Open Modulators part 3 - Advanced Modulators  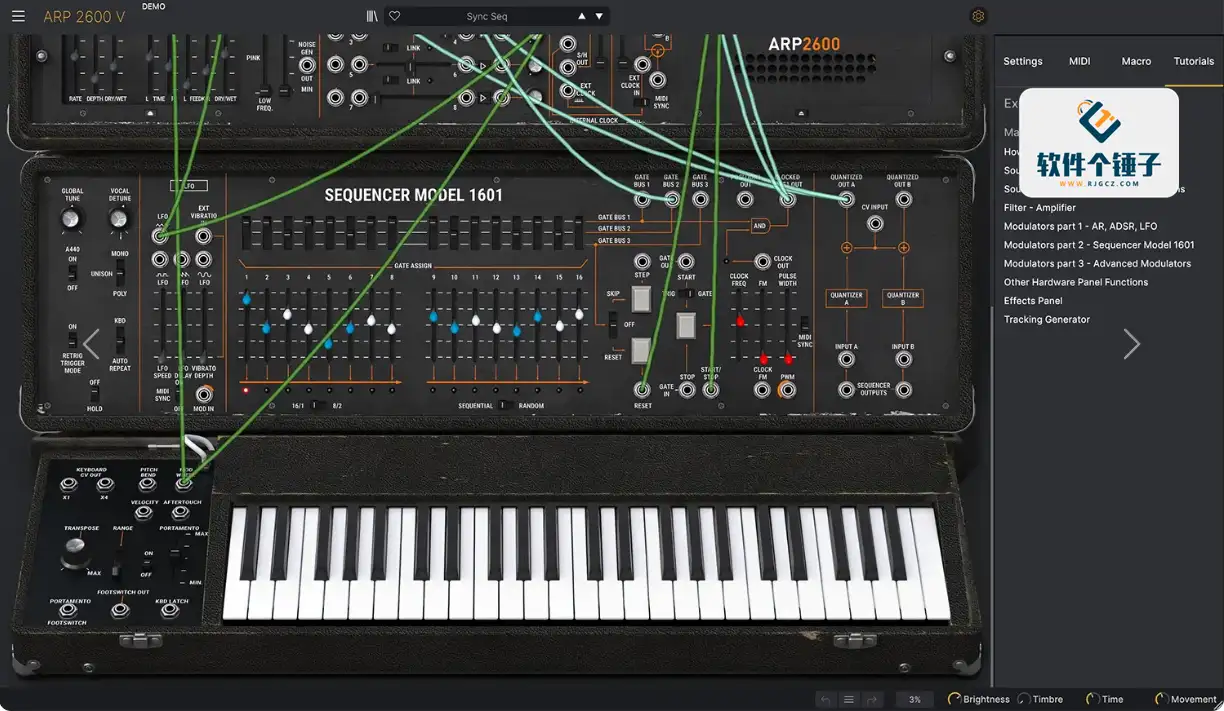pos(1097,264)
